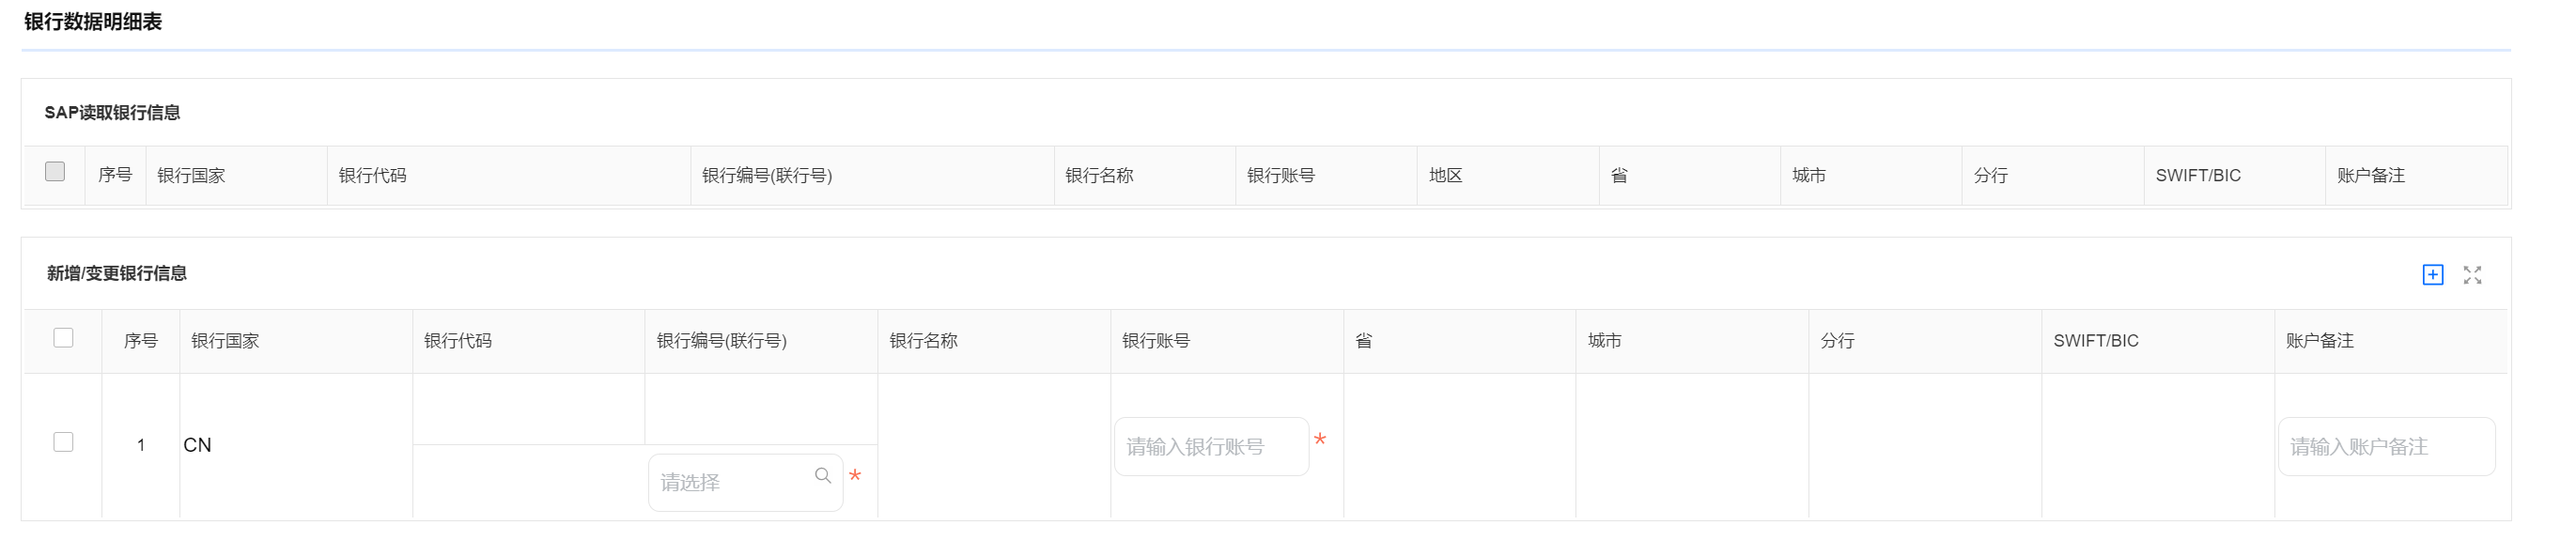Tick the checkbox for row 1

tap(63, 442)
